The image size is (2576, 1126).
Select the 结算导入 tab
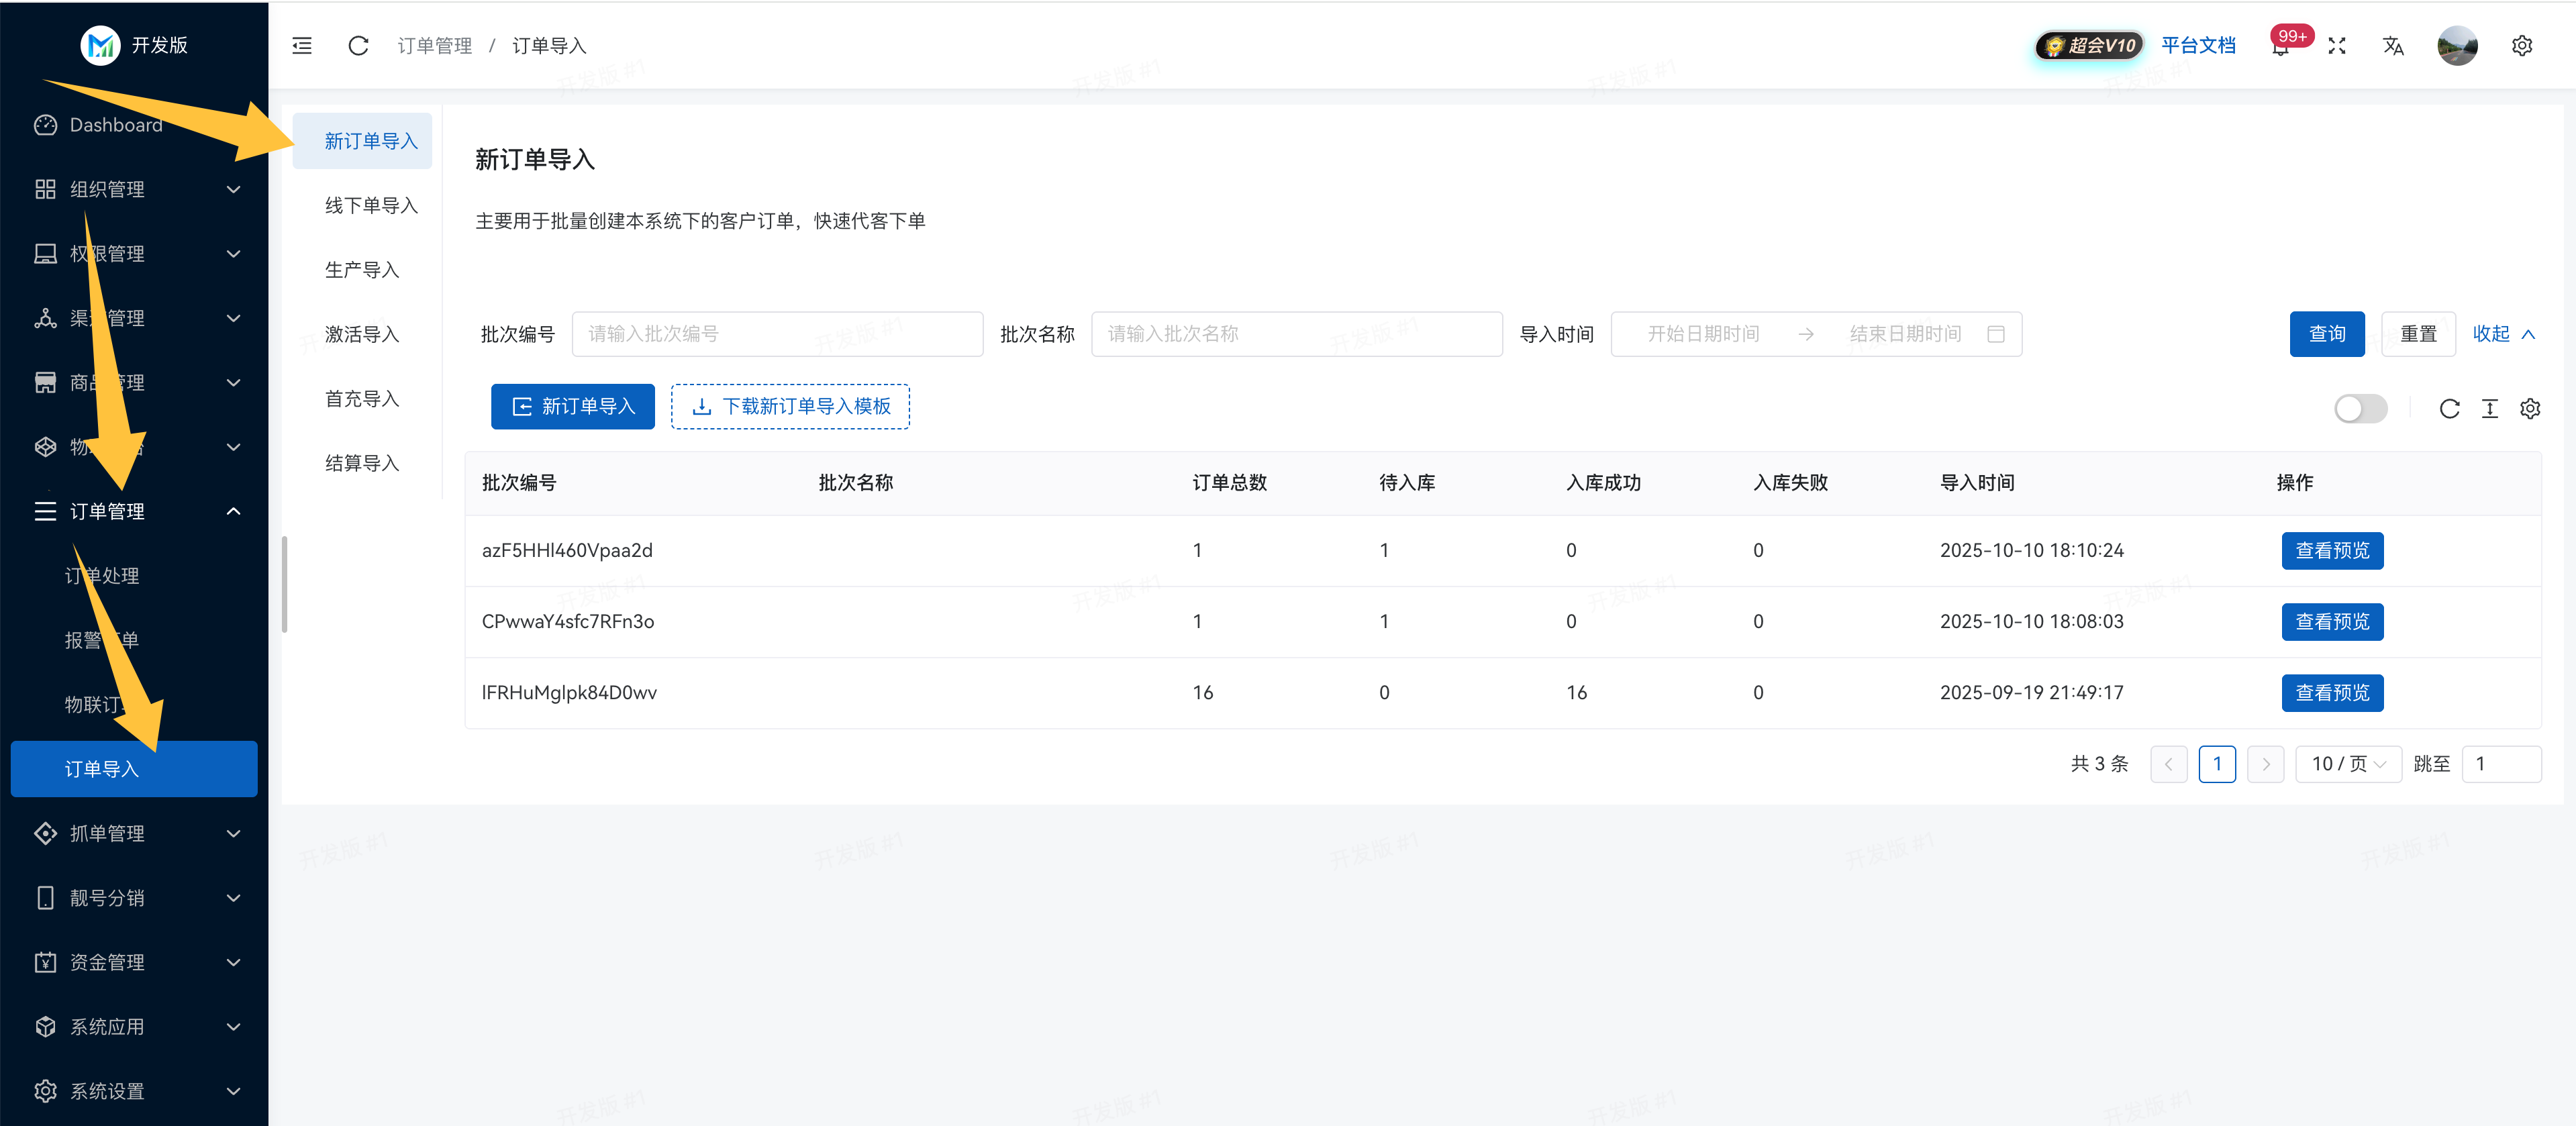pos(362,463)
